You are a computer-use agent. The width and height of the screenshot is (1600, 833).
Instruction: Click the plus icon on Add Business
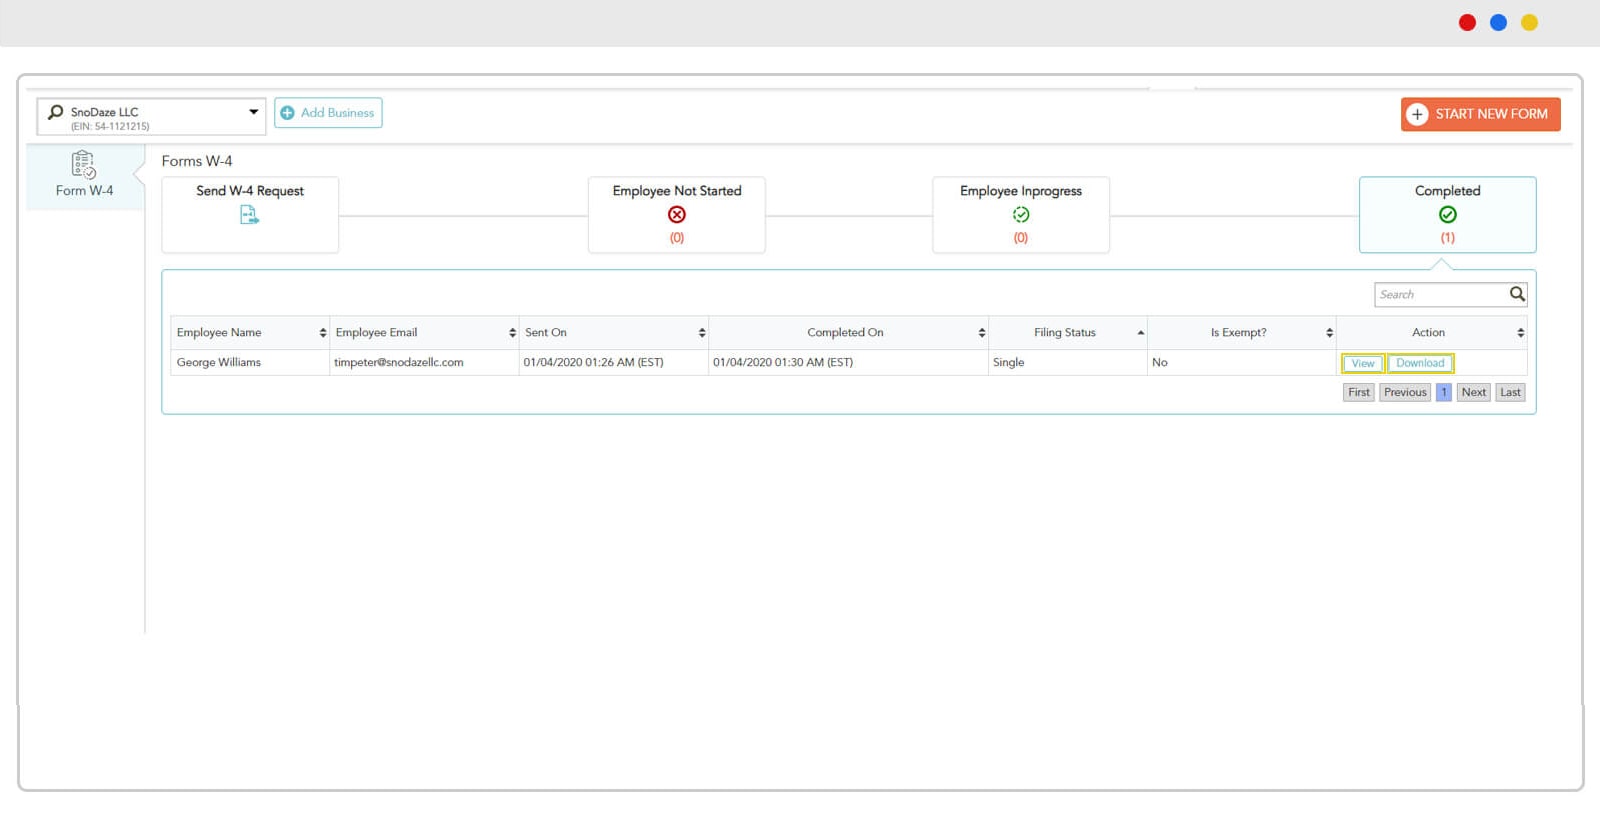point(288,113)
